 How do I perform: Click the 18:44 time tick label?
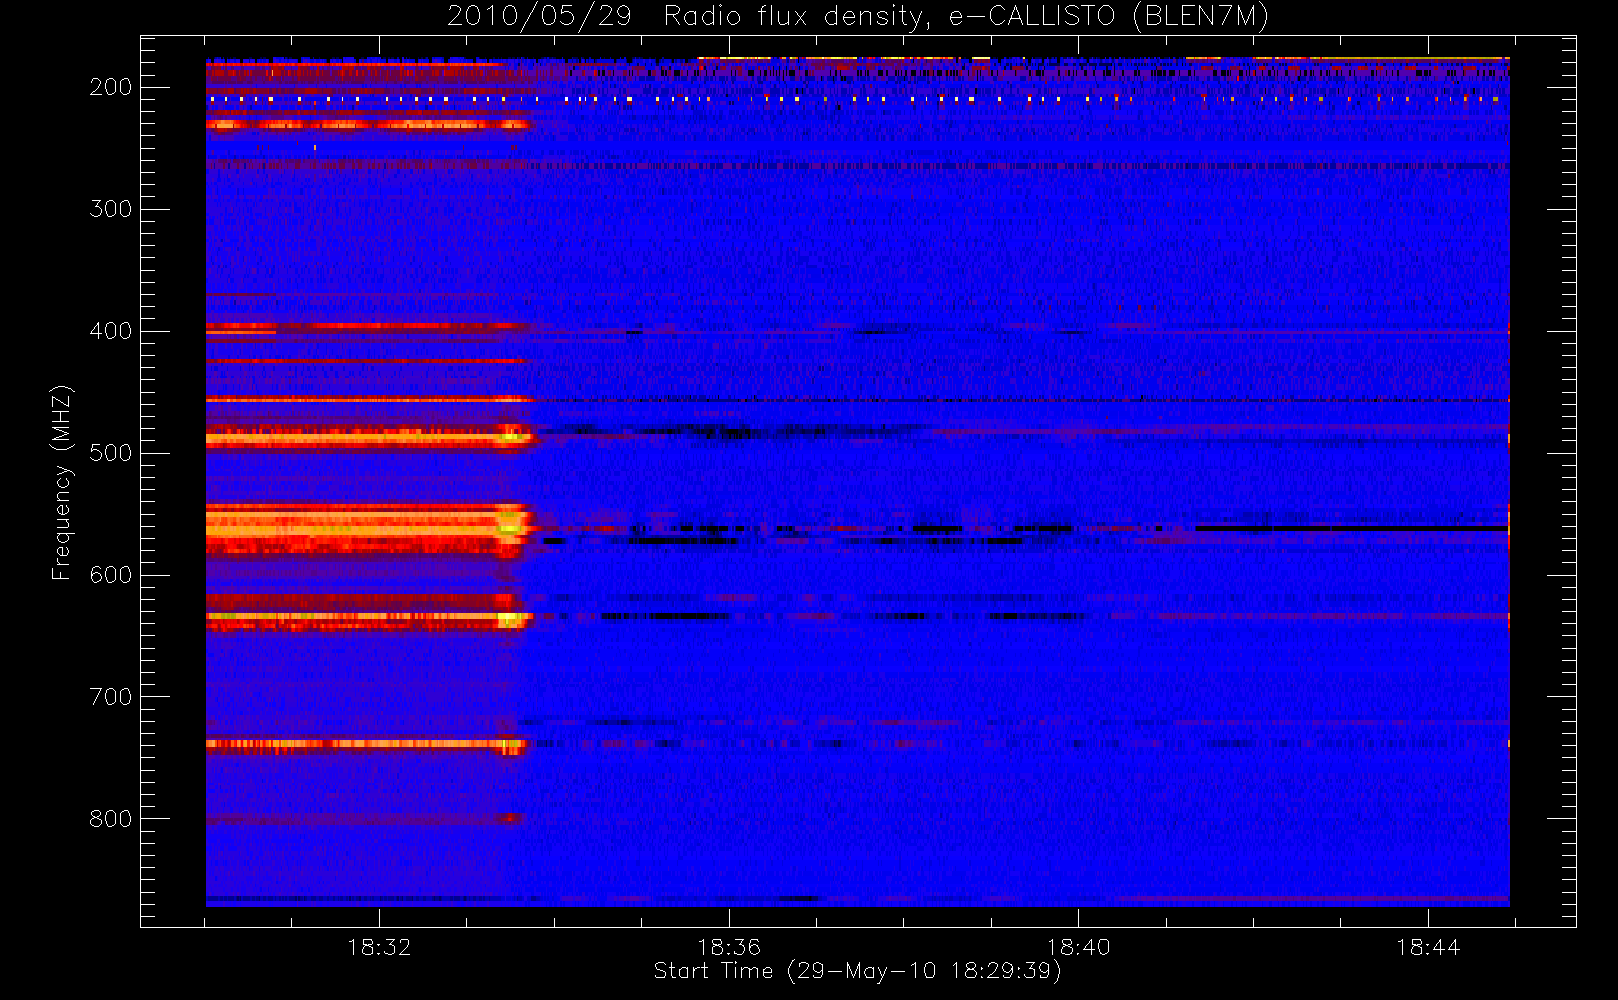(1428, 947)
